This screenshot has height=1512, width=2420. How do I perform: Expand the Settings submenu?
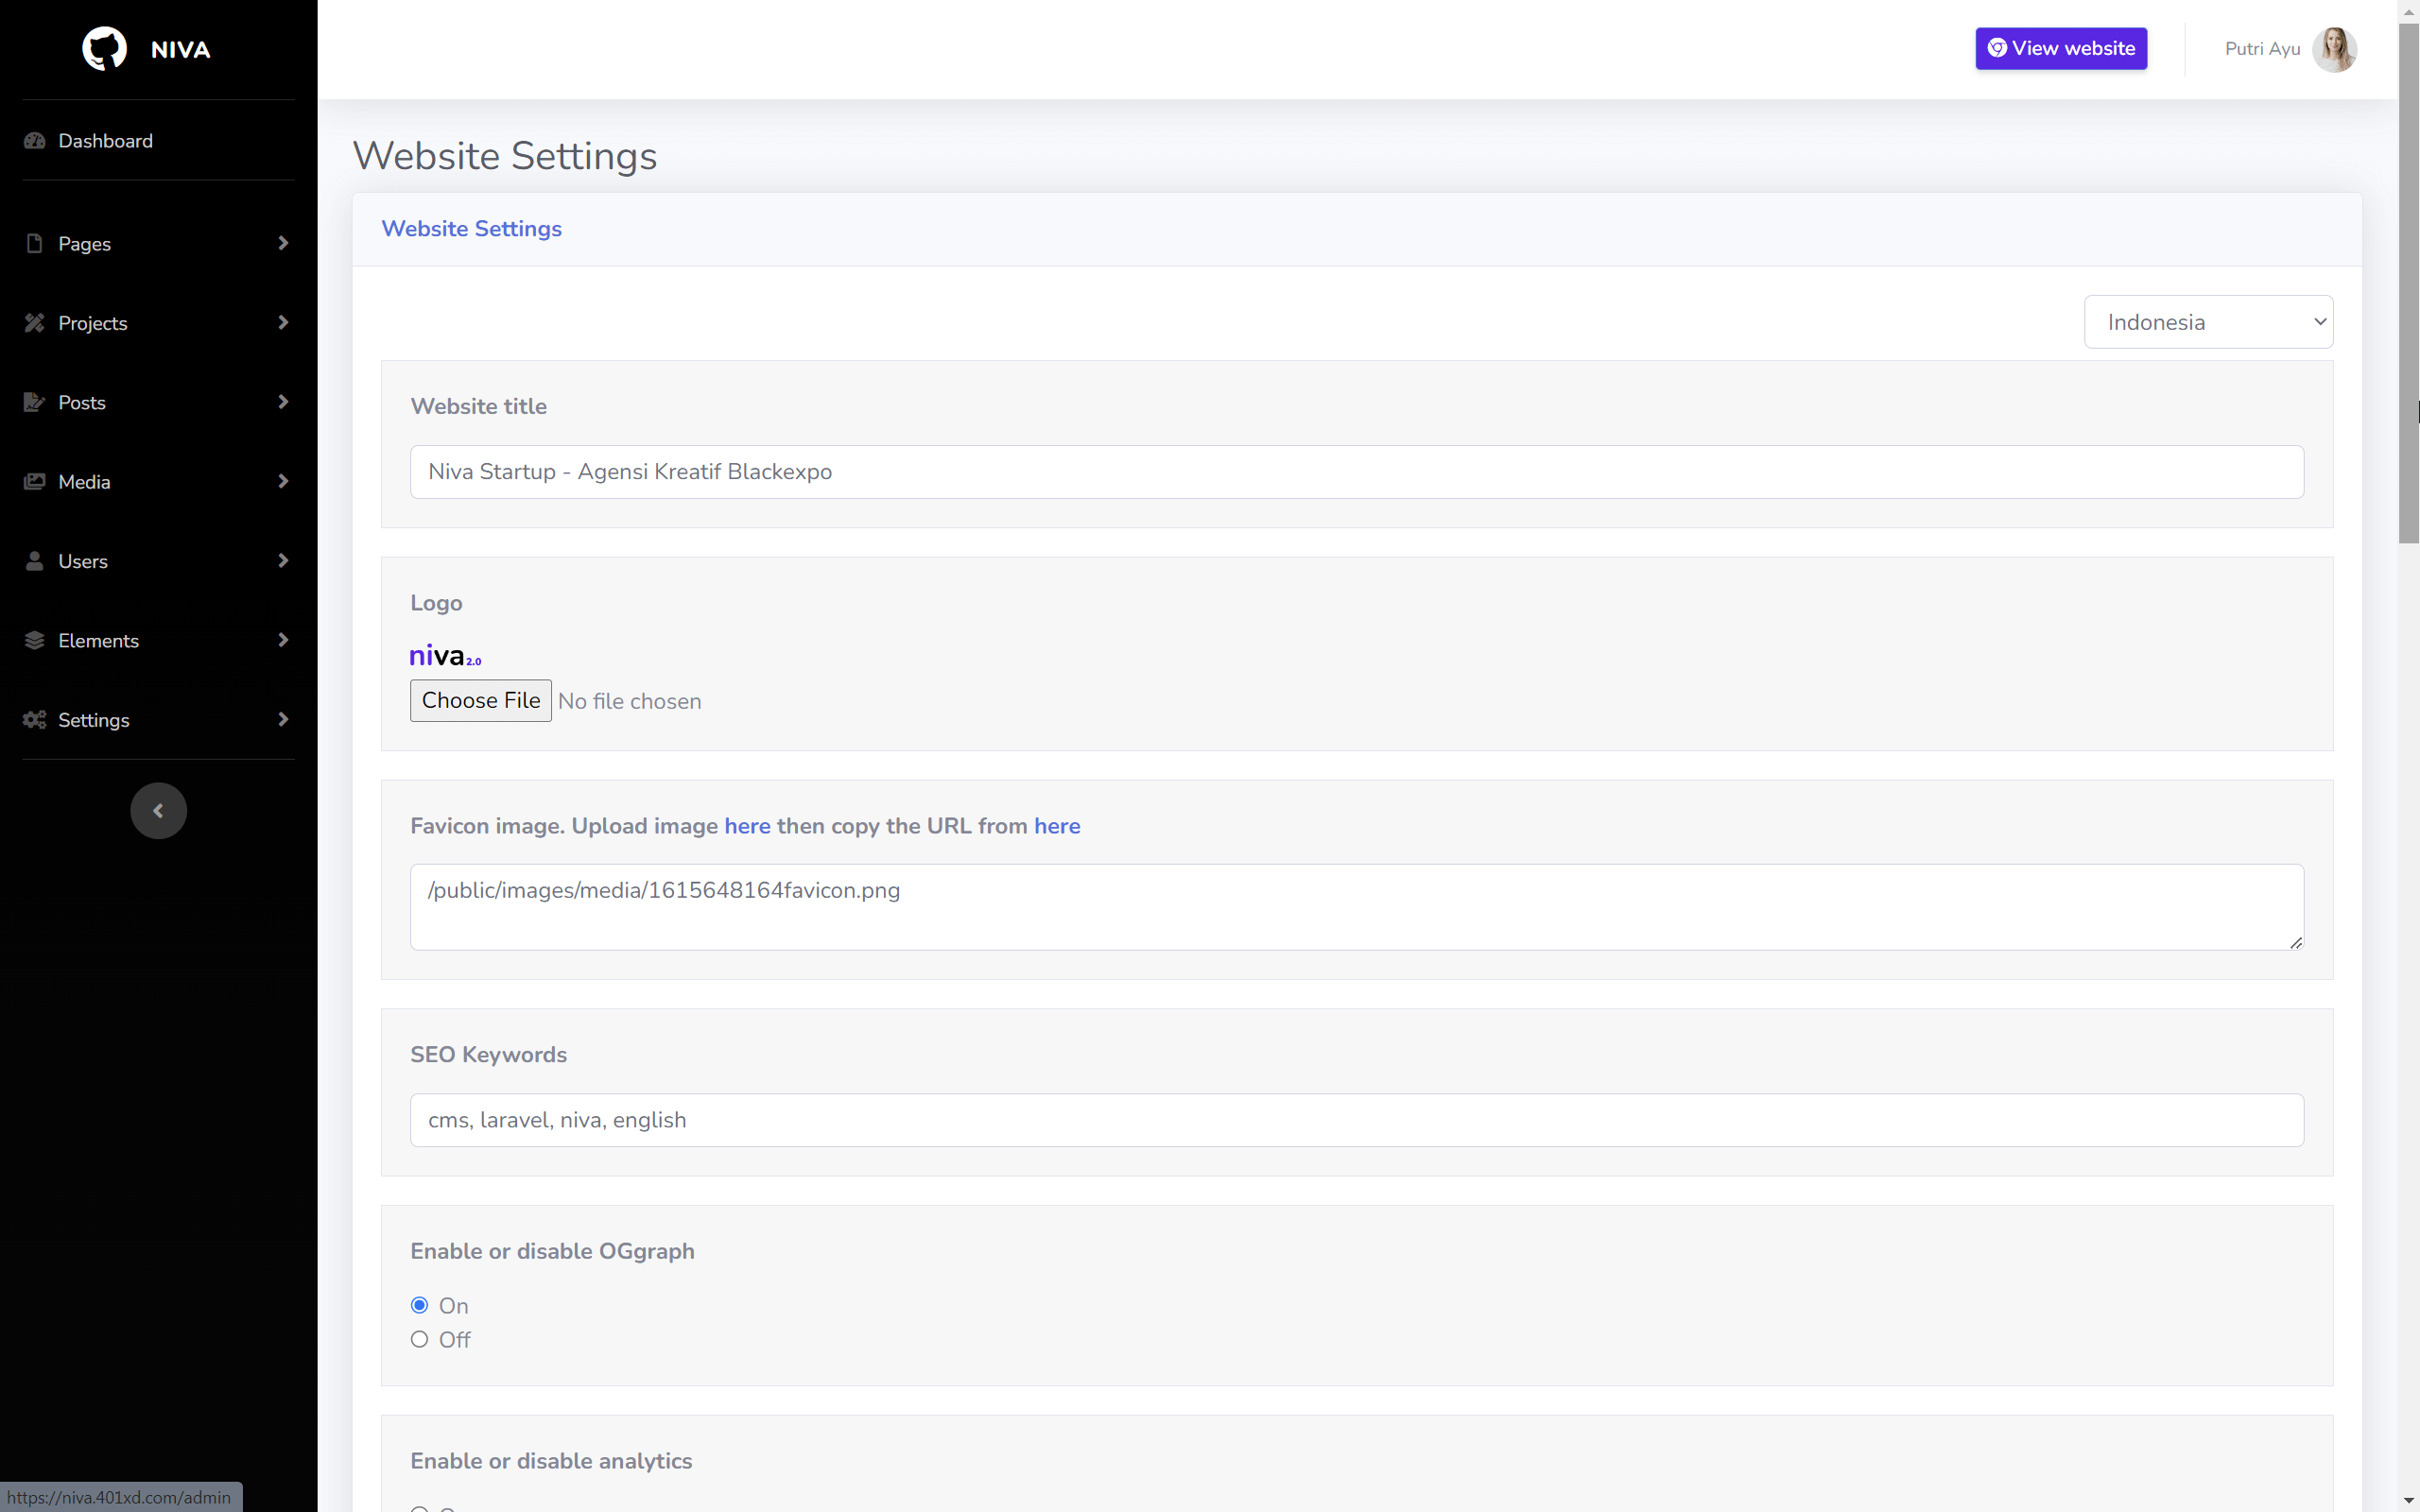click(x=284, y=719)
